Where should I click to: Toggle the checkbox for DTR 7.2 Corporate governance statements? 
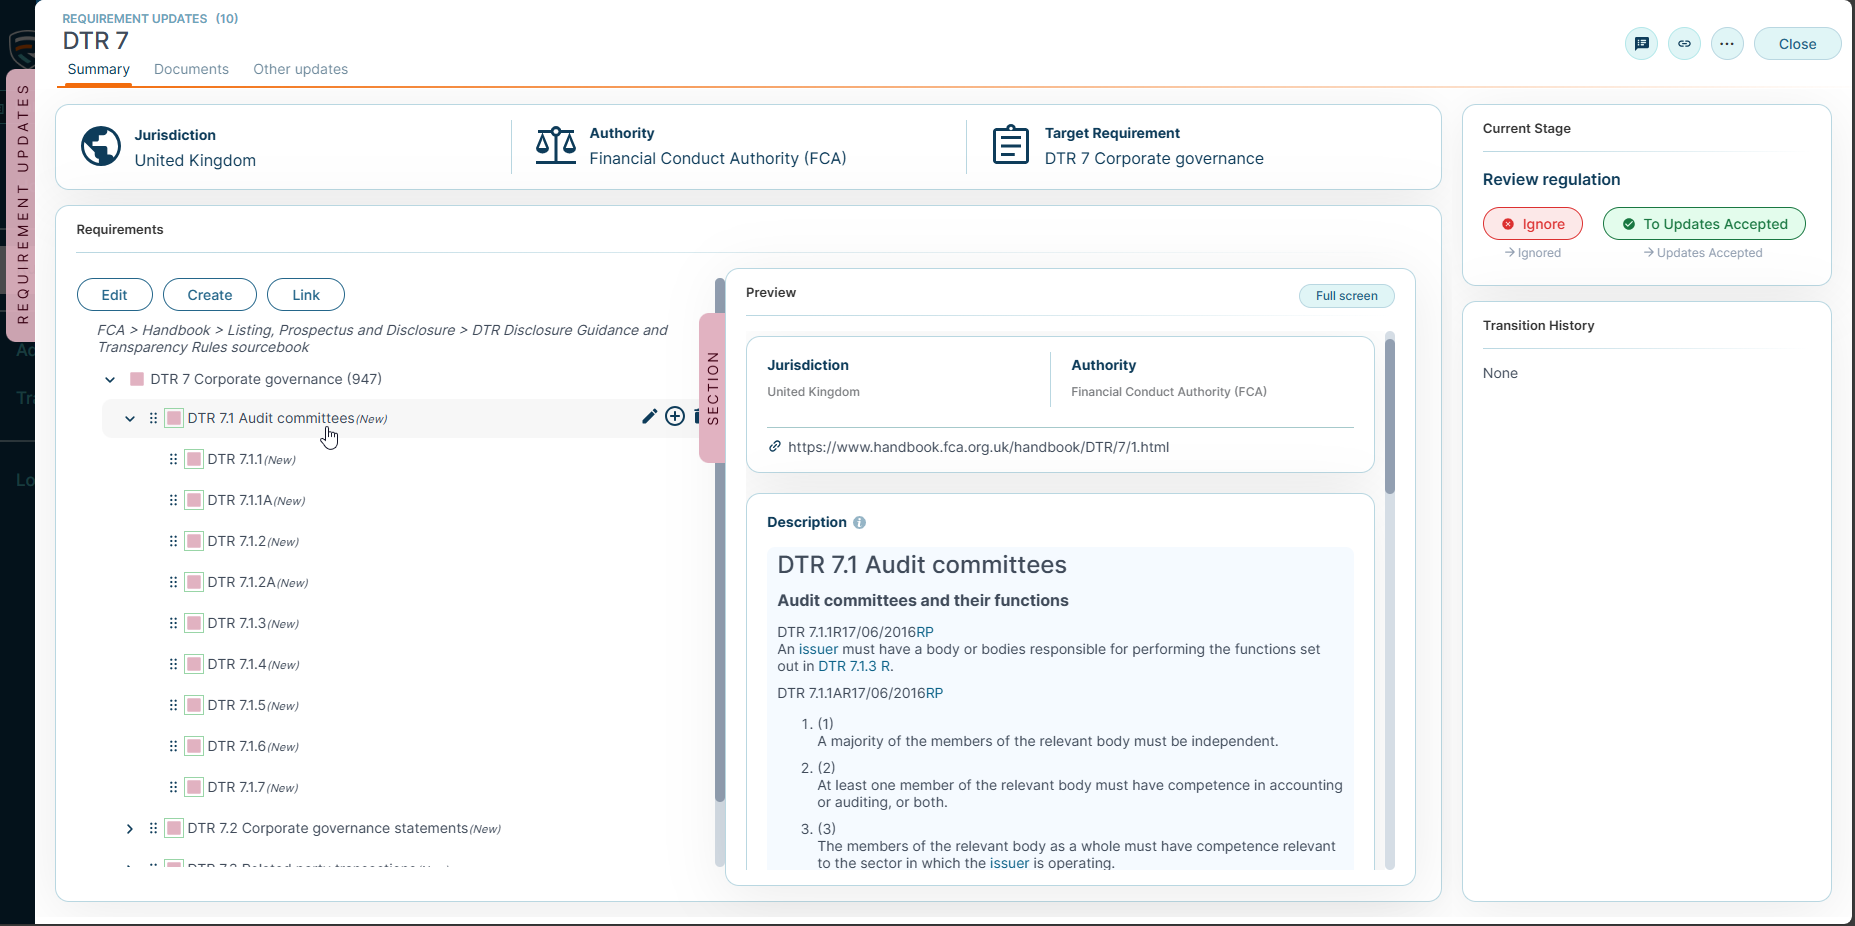point(174,828)
